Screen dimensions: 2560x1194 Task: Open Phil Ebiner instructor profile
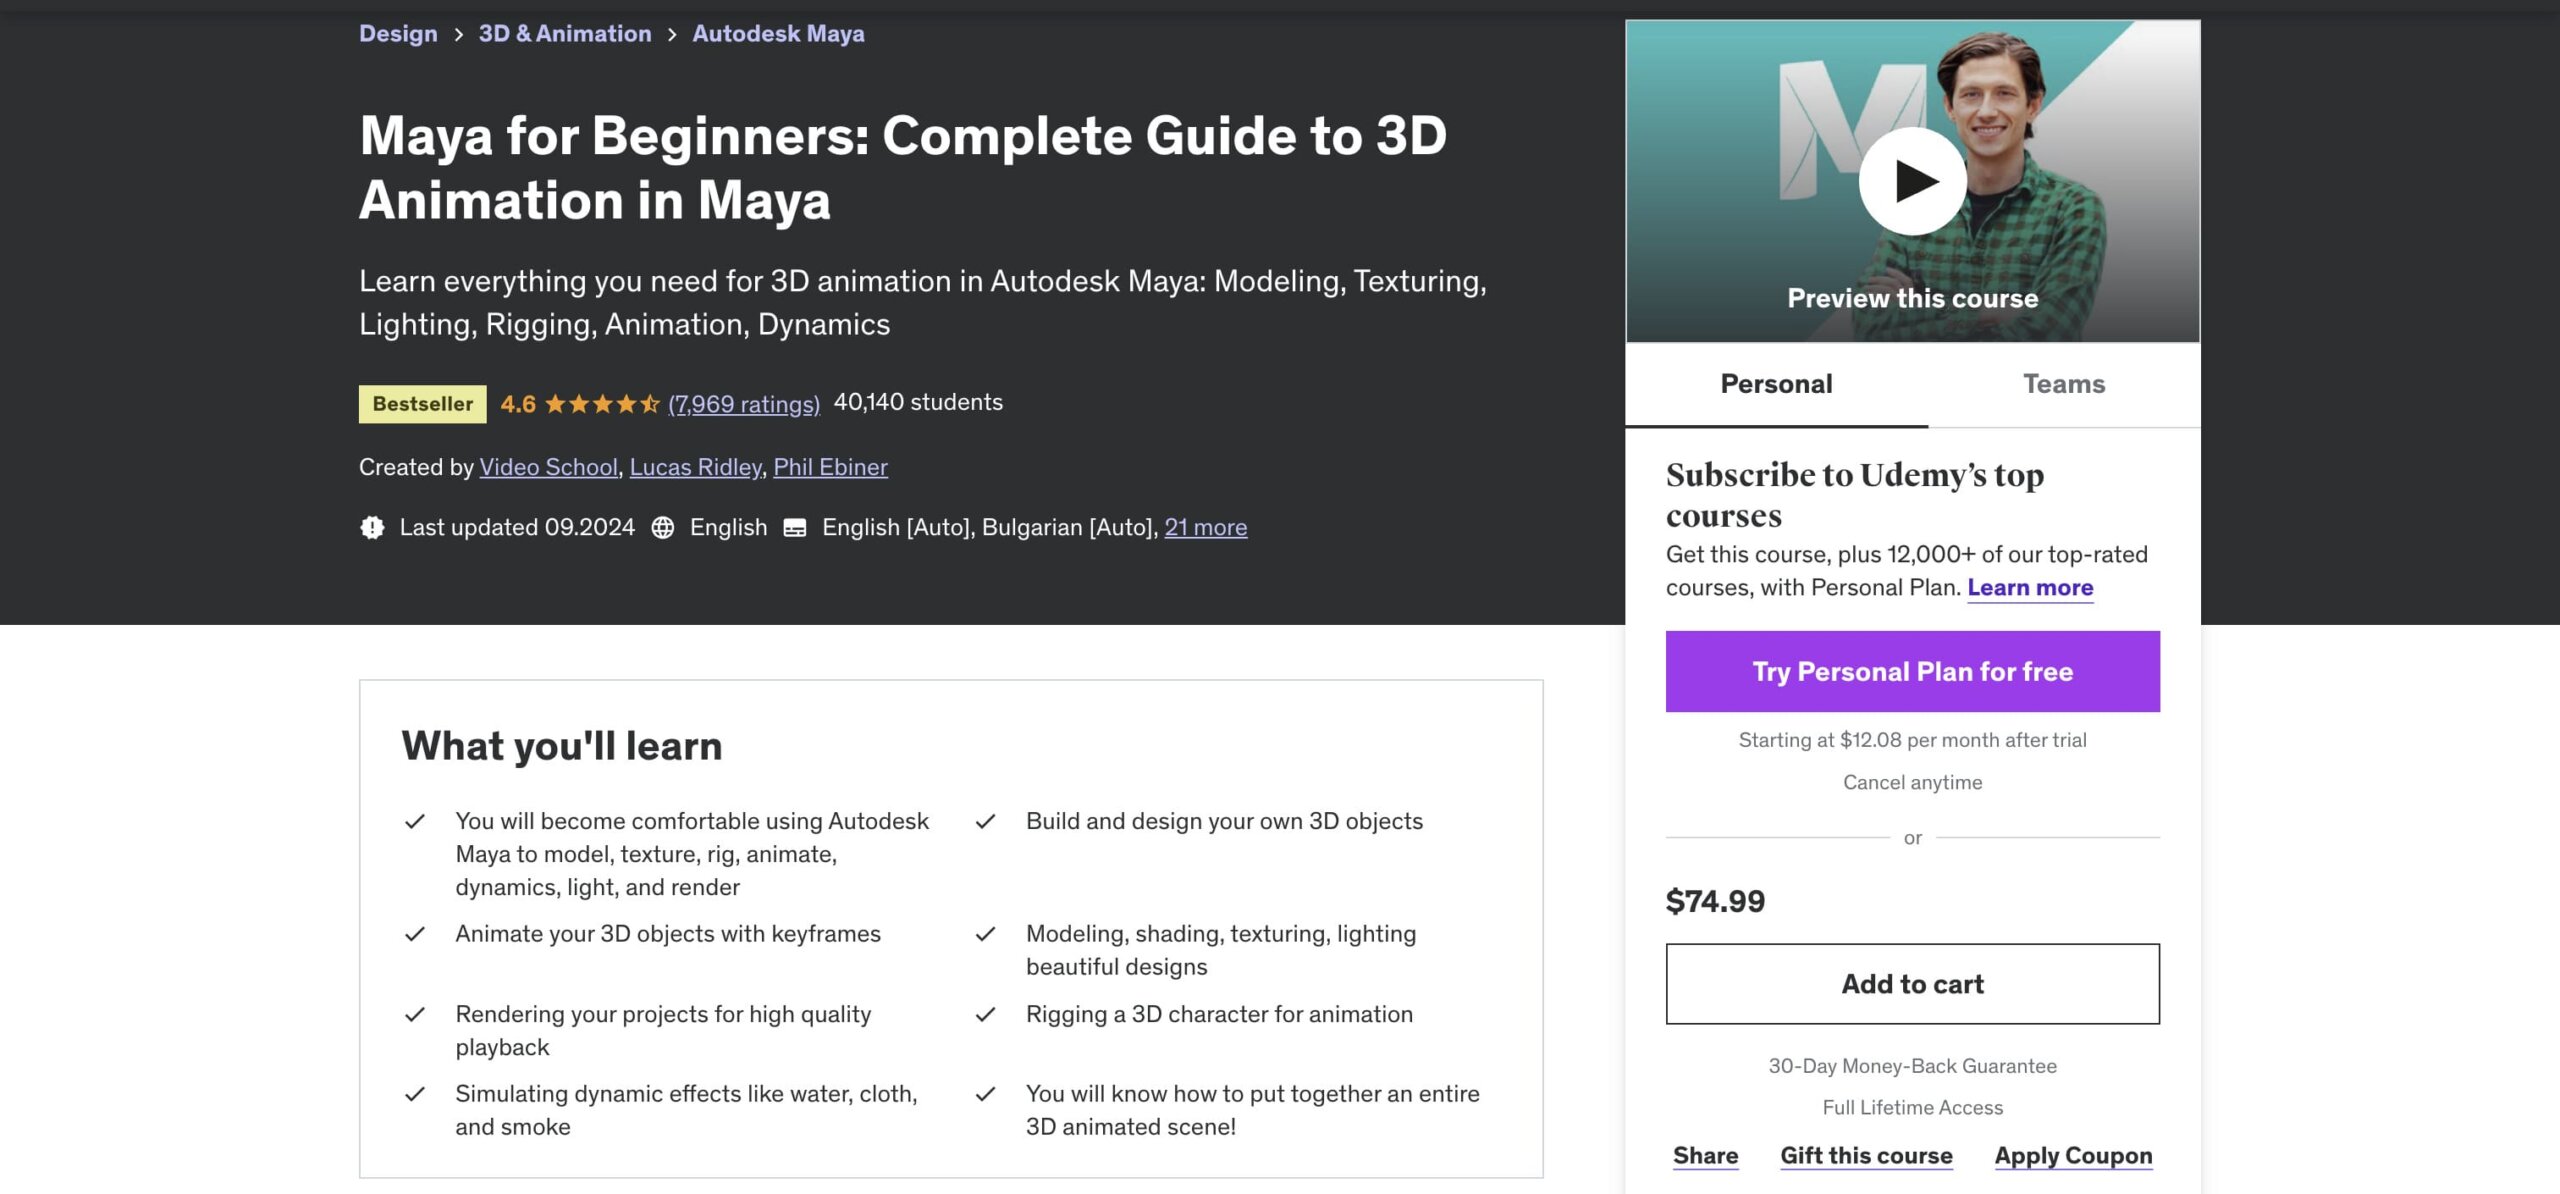click(x=830, y=467)
